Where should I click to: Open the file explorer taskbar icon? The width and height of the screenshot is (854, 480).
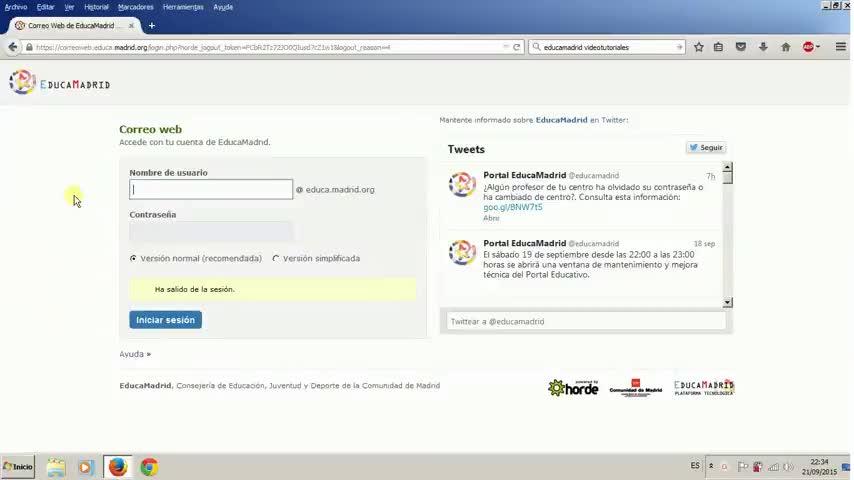point(56,467)
